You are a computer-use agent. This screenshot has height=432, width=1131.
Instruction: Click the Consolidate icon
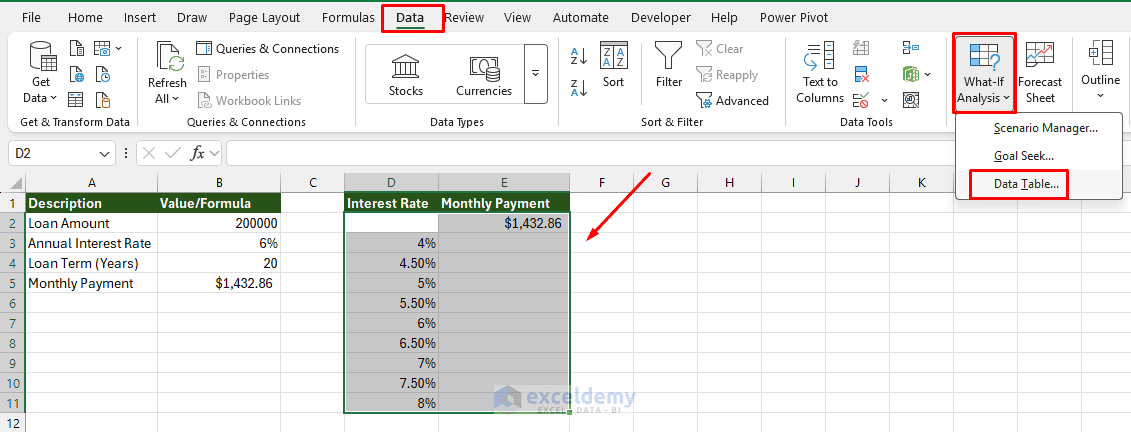[x=910, y=48]
